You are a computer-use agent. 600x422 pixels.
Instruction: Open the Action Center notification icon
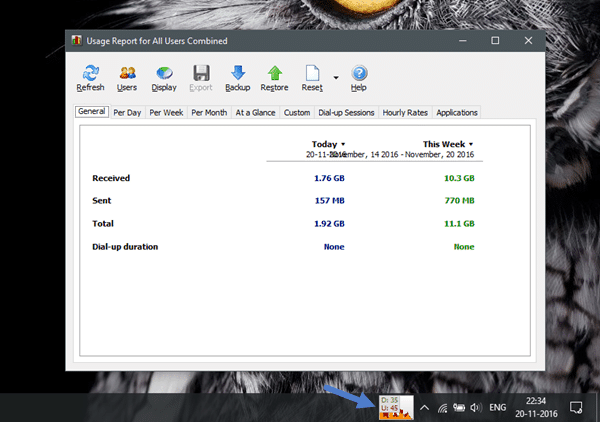[576, 407]
